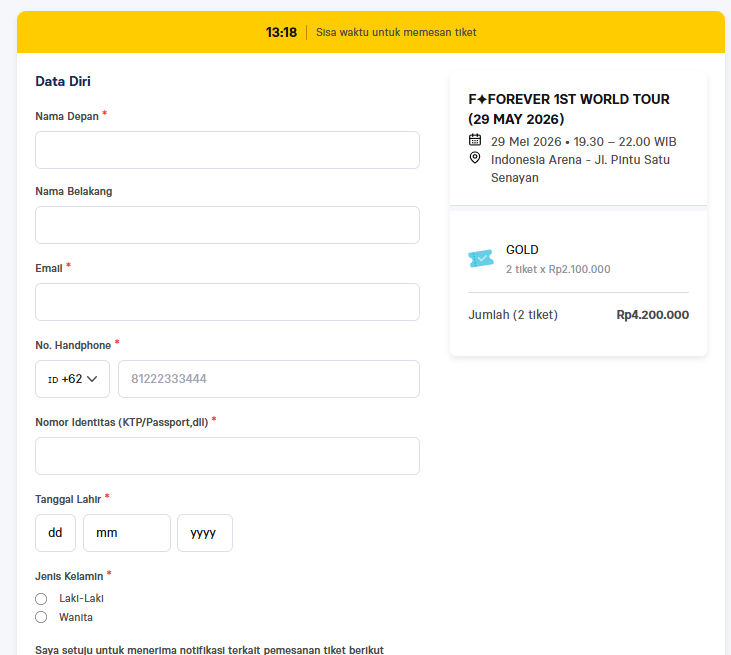Click 'Saya setuju untuk menerima notifikasi' text
Image resolution: width=731 pixels, height=655 pixels.
[x=209, y=650]
